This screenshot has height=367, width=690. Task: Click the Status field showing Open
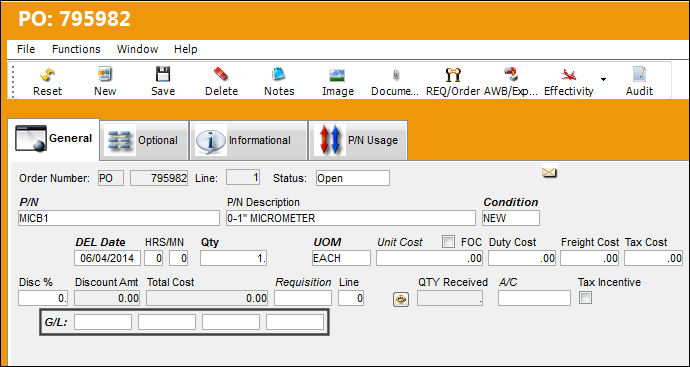tap(352, 178)
